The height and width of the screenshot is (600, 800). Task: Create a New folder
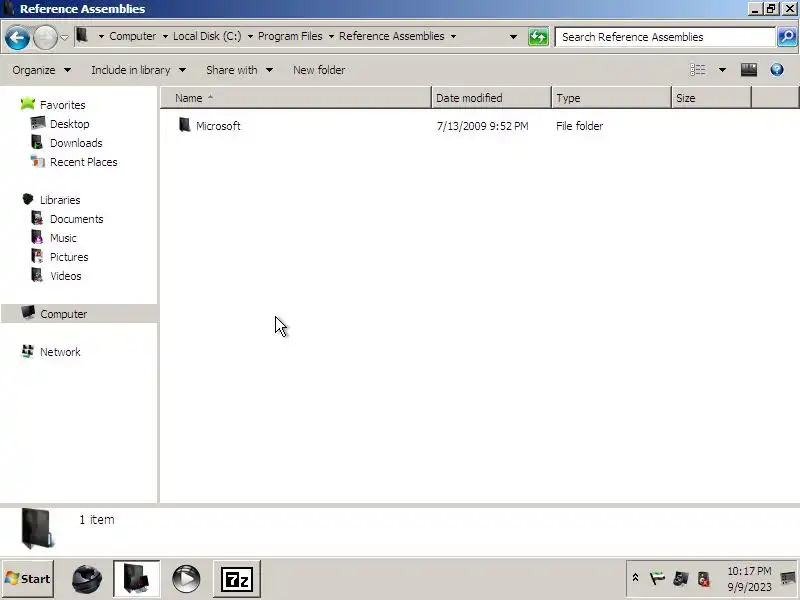319,70
